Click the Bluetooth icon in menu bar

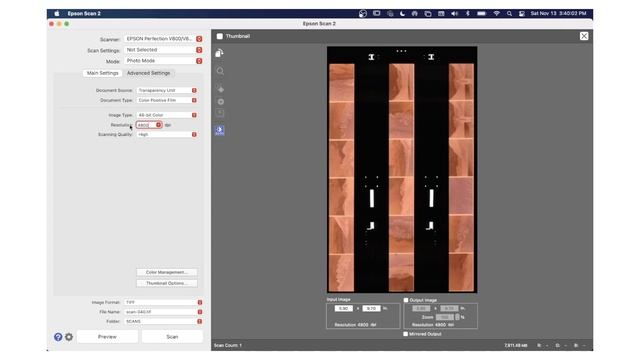pos(468,13)
